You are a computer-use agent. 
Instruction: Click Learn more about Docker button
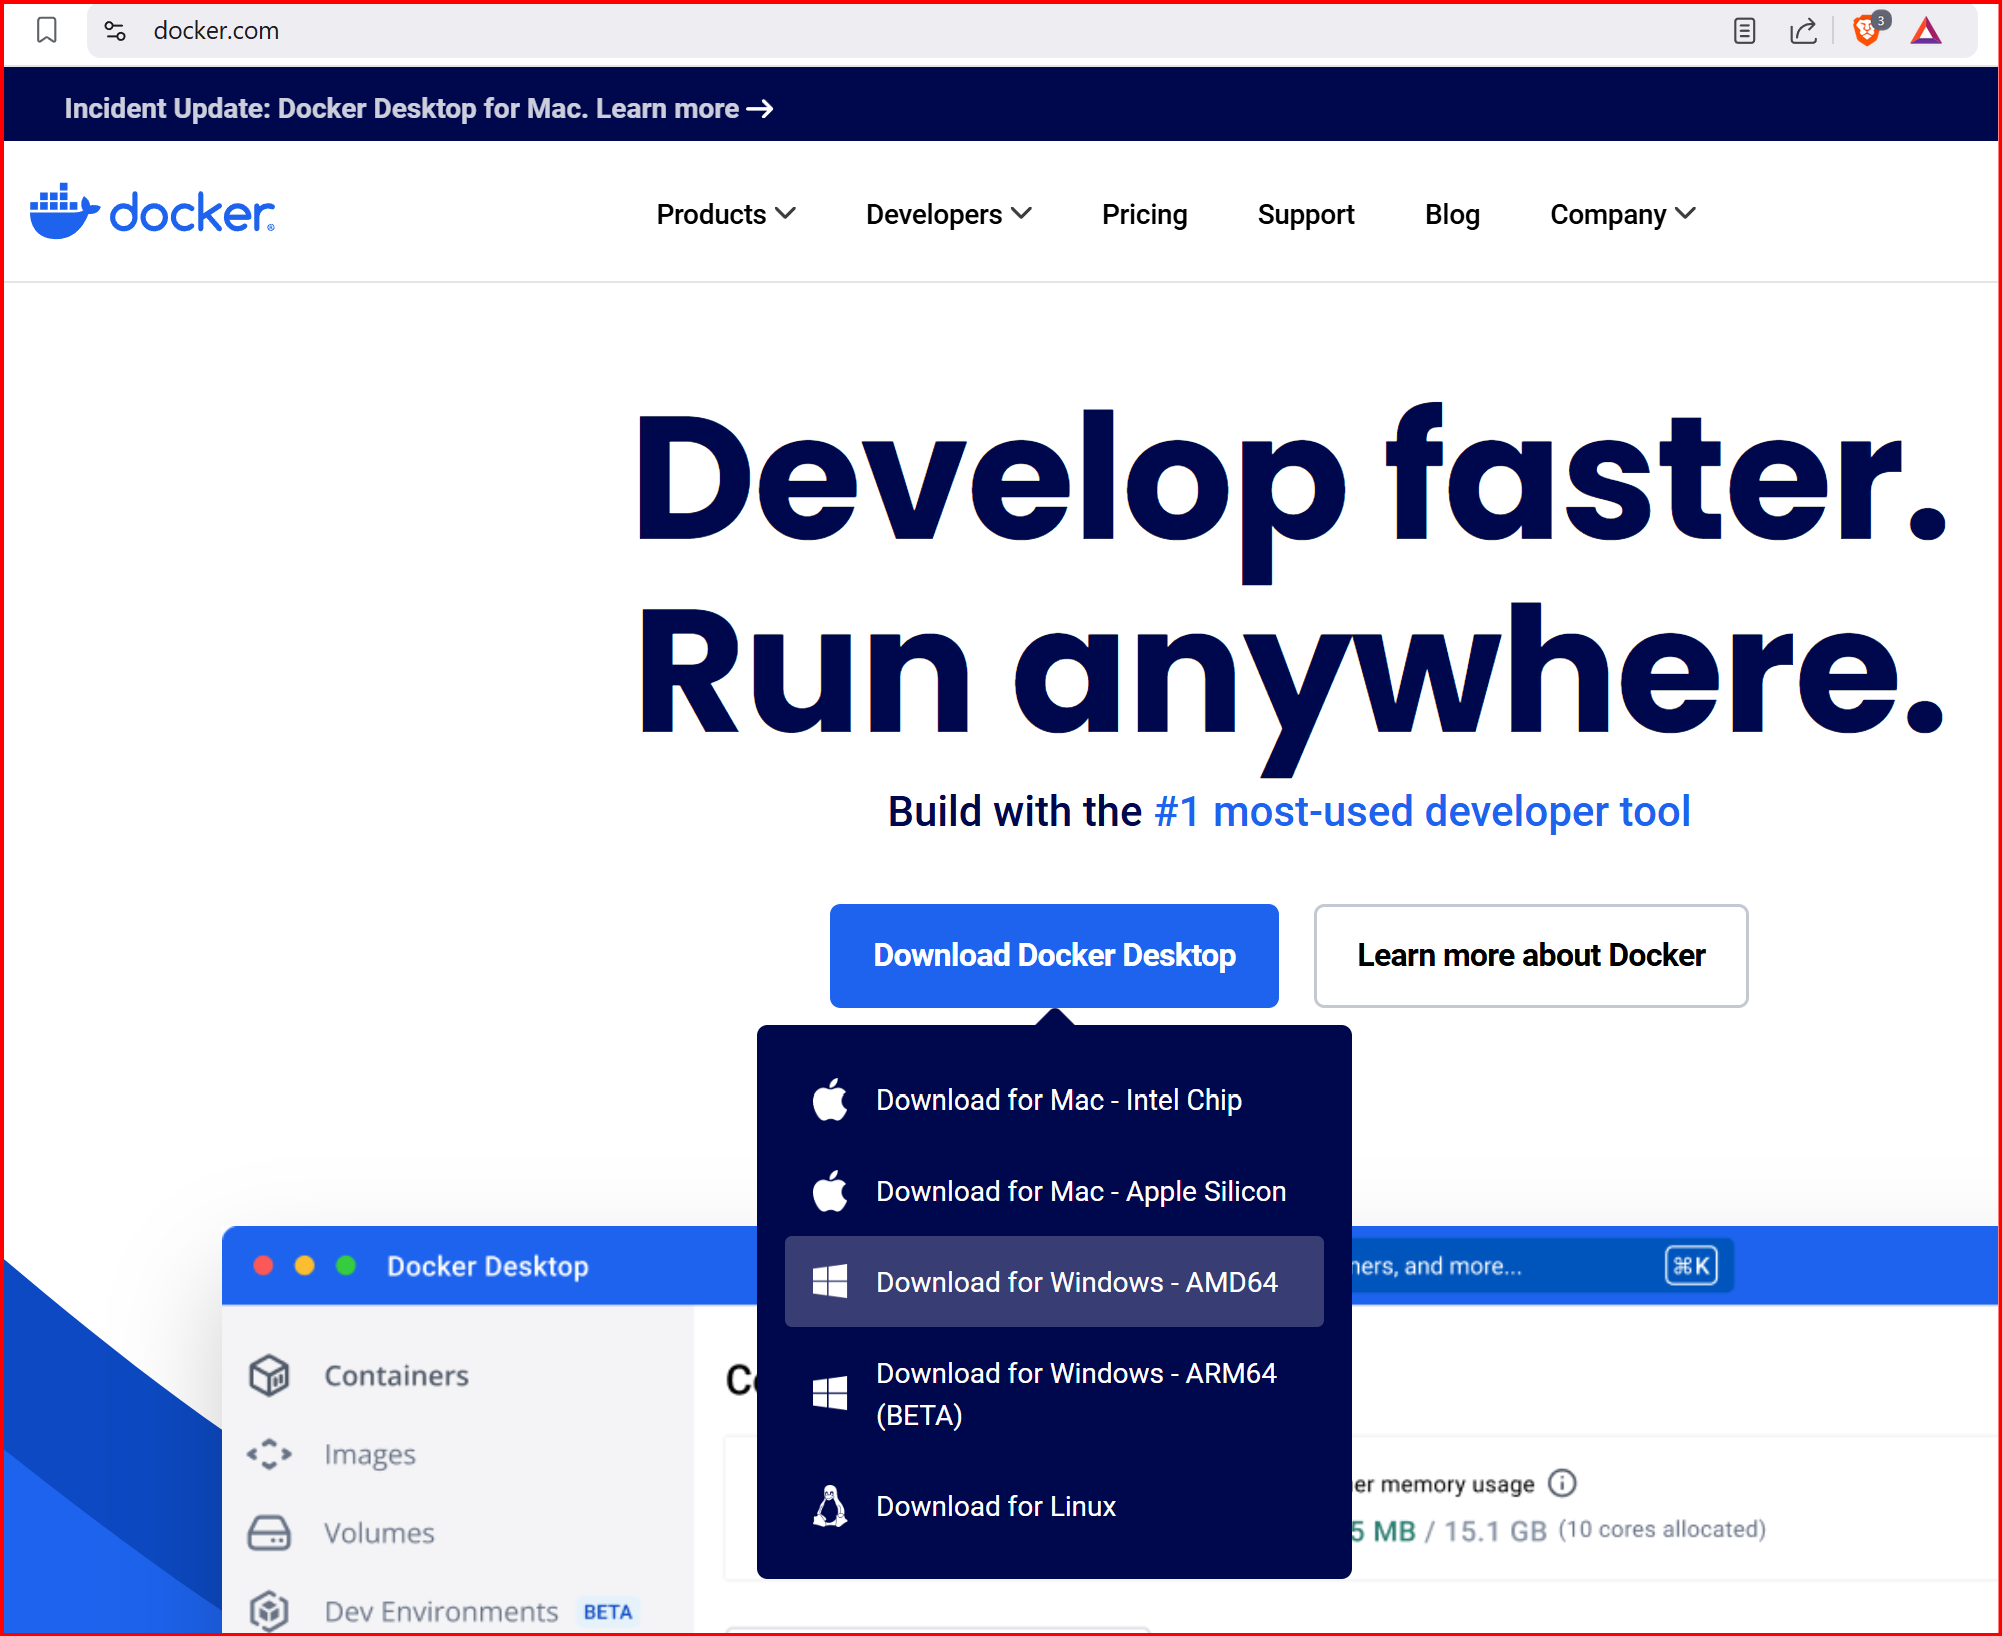(x=1531, y=955)
